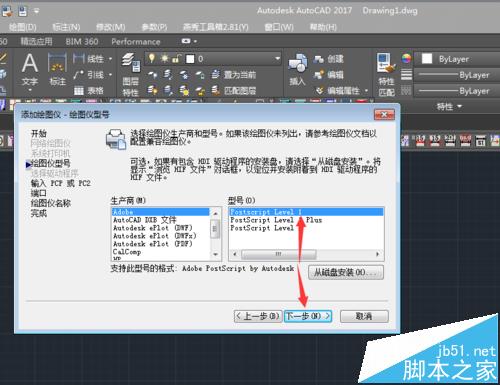
Task: Switch to the 精选应用 ribbon tab
Action: click(x=36, y=42)
